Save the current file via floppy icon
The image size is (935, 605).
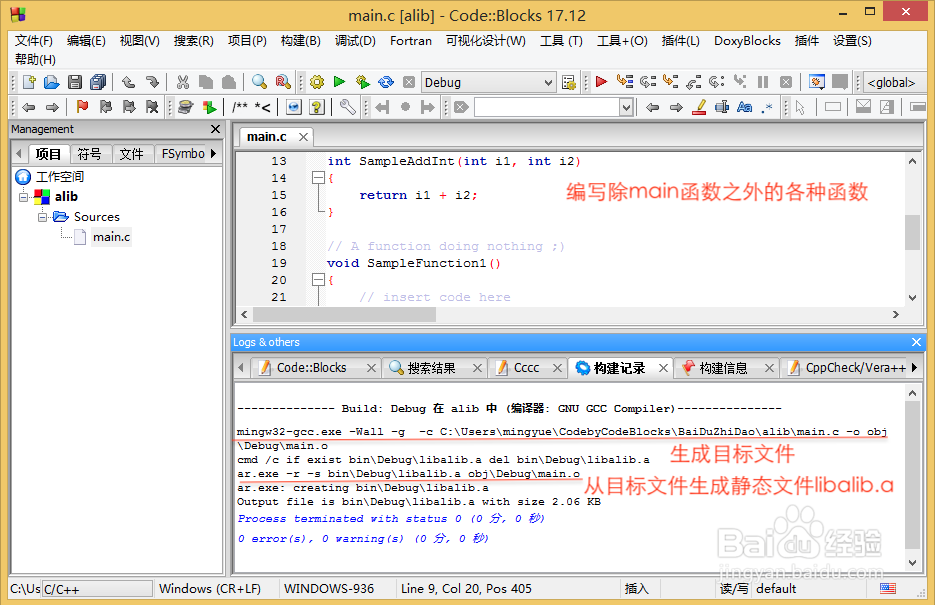(75, 82)
